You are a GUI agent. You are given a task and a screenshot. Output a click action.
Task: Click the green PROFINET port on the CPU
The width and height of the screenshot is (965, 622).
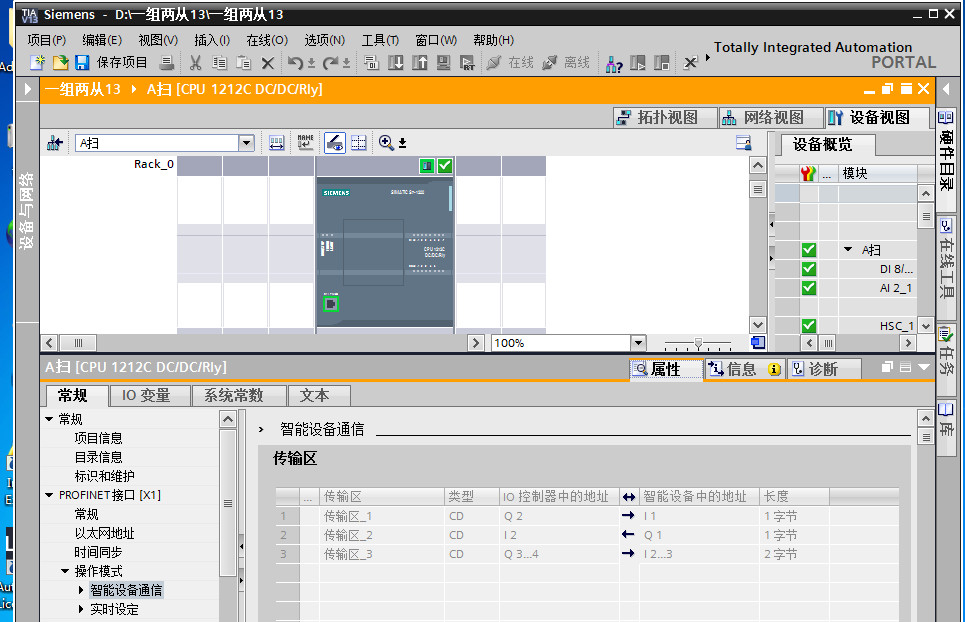coord(331,303)
